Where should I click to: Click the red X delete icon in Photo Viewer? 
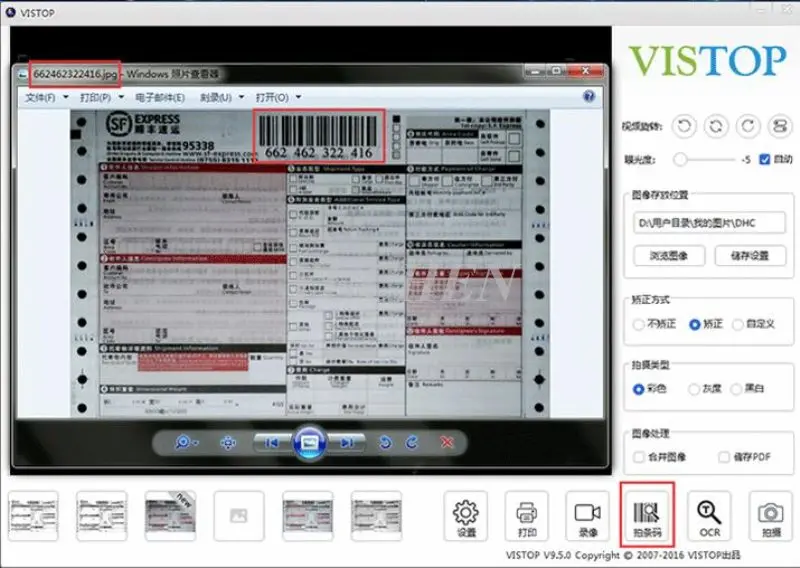click(x=446, y=442)
